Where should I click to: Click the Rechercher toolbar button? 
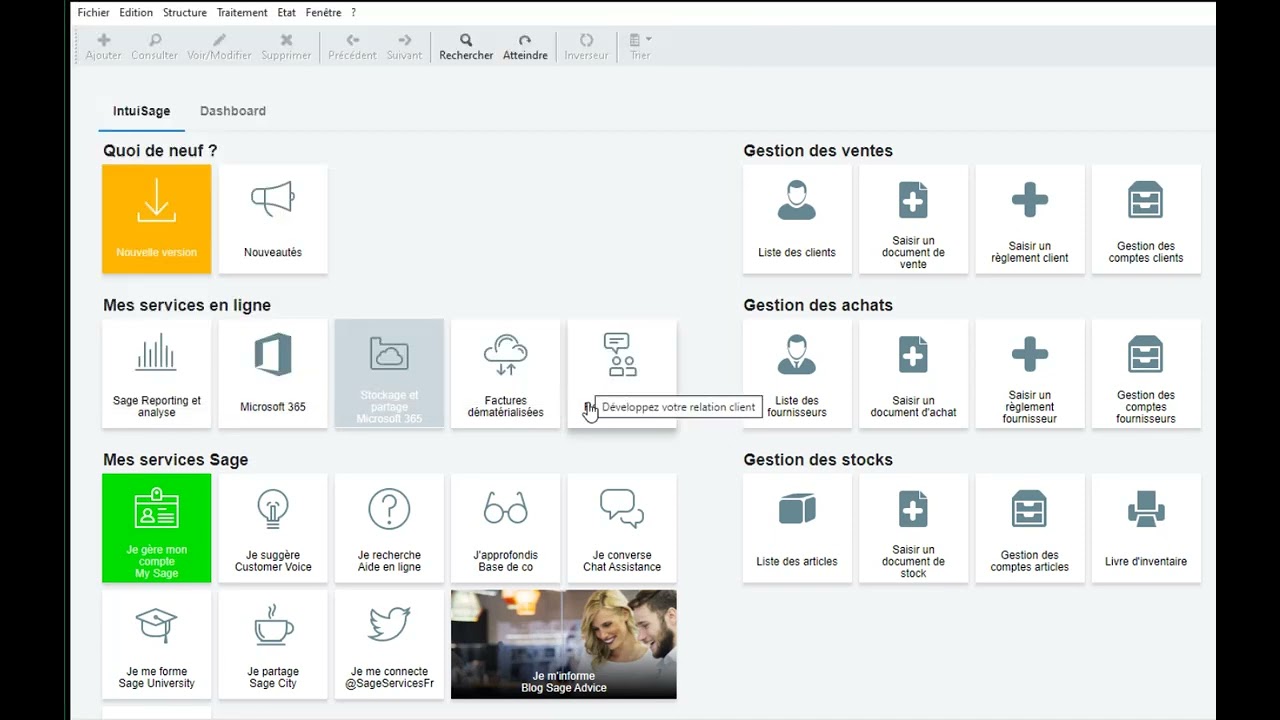(466, 46)
